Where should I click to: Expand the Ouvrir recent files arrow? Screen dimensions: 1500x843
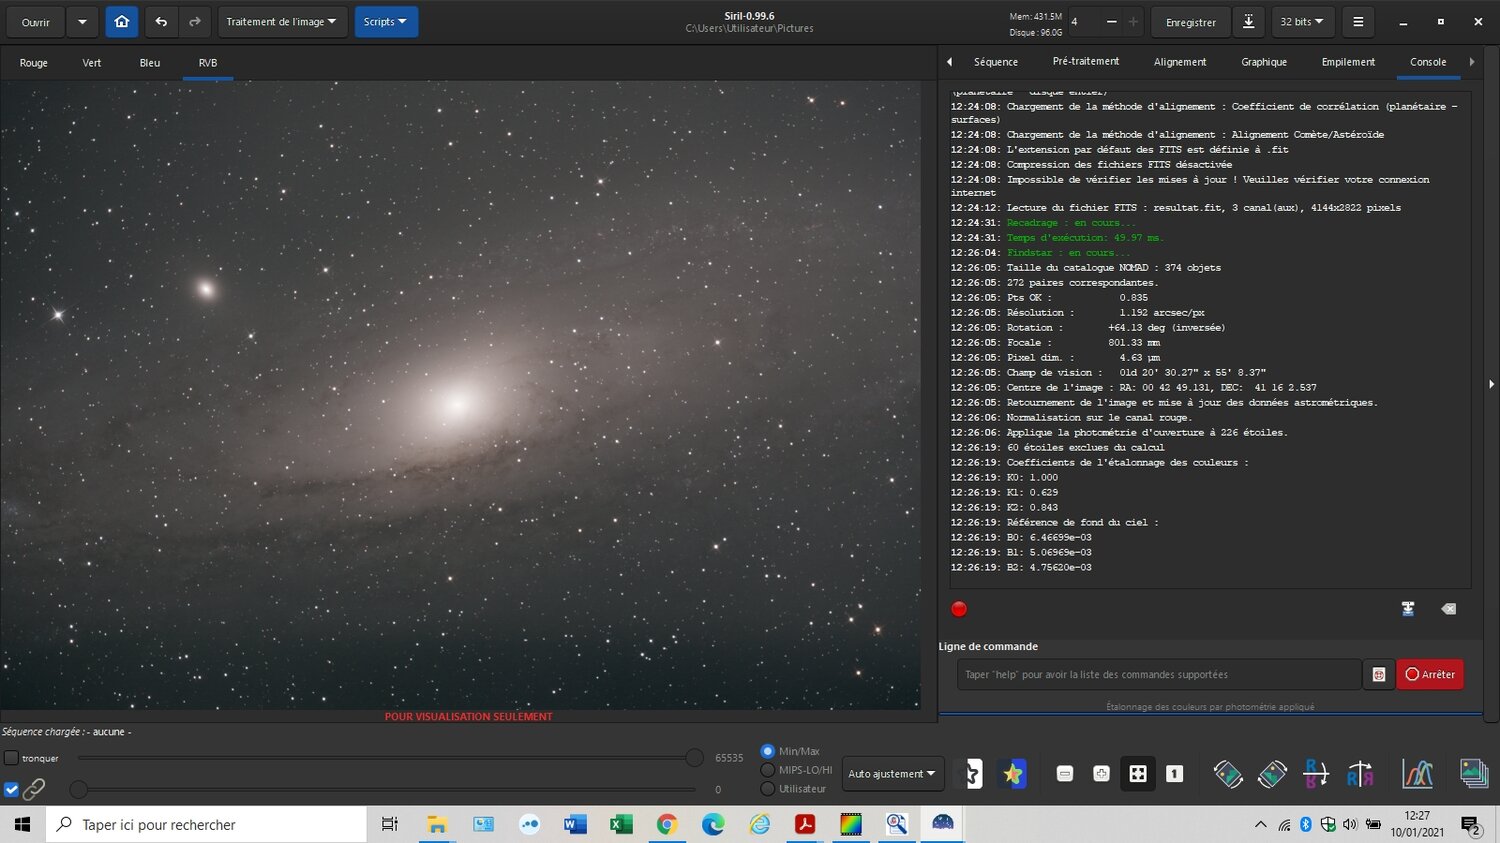click(82, 21)
